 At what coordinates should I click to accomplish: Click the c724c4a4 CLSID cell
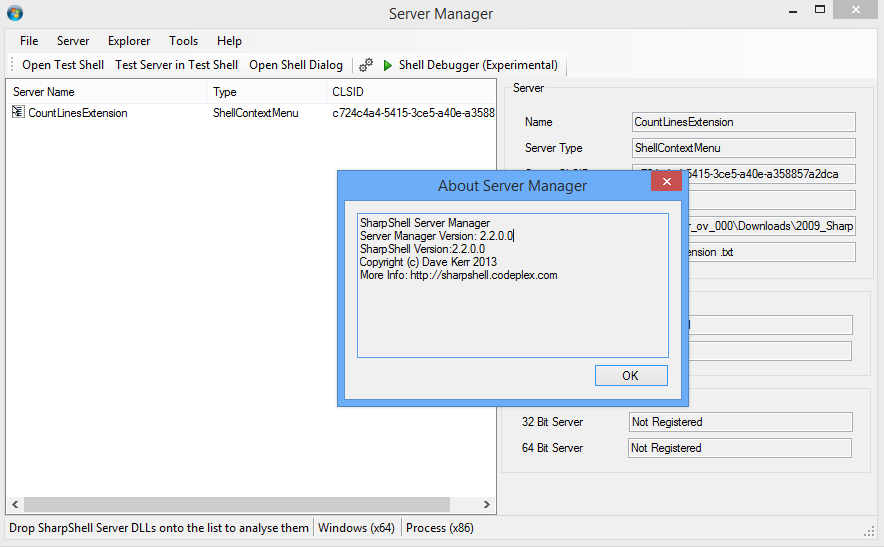pyautogui.click(x=413, y=113)
